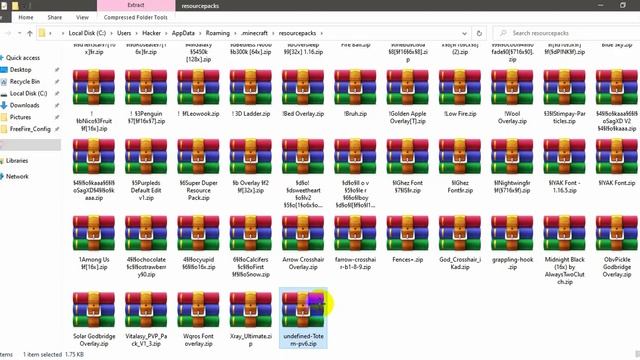Select the !Bed Overlay.zip archive icon
Image resolution: width=640 pixels, height=360 pixels.
(302, 87)
